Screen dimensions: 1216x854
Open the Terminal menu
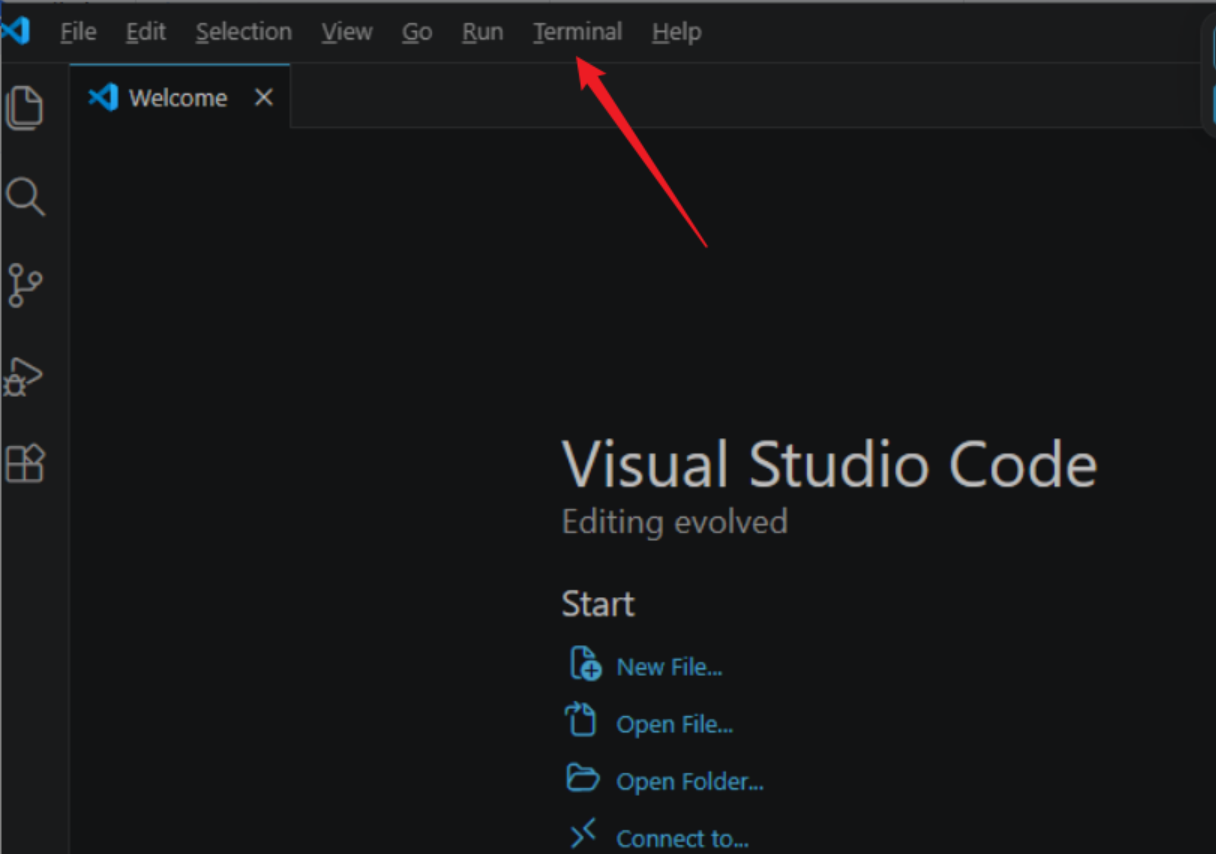tap(578, 32)
